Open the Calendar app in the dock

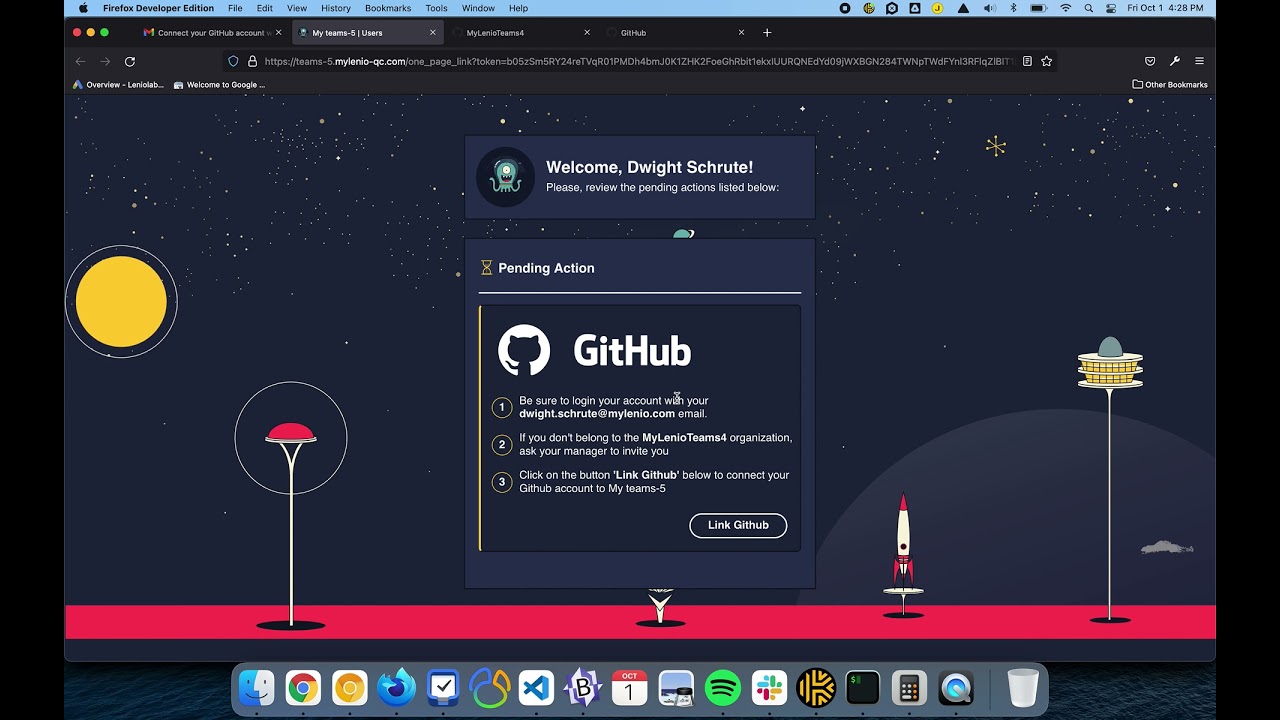pos(629,688)
